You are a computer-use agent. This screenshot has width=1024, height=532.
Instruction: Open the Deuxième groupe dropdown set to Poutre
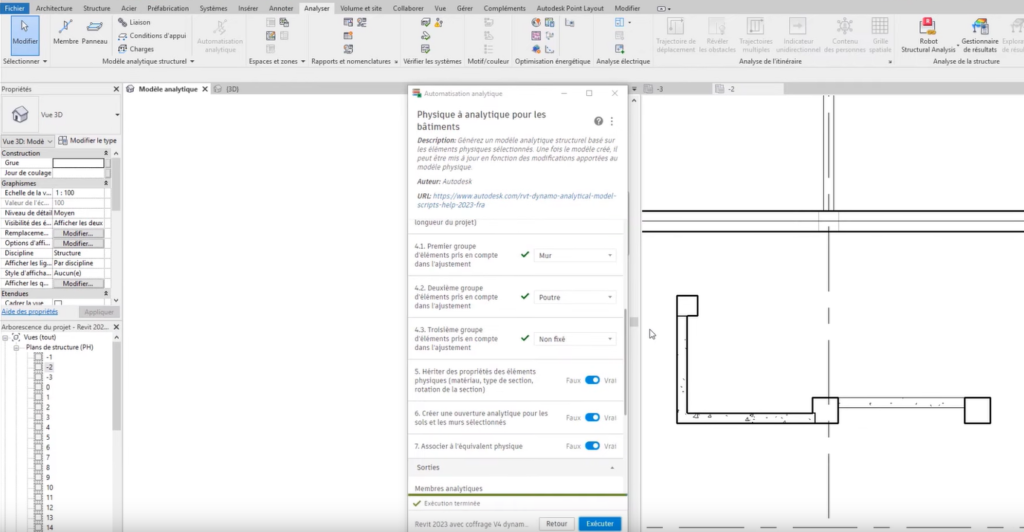(575, 297)
